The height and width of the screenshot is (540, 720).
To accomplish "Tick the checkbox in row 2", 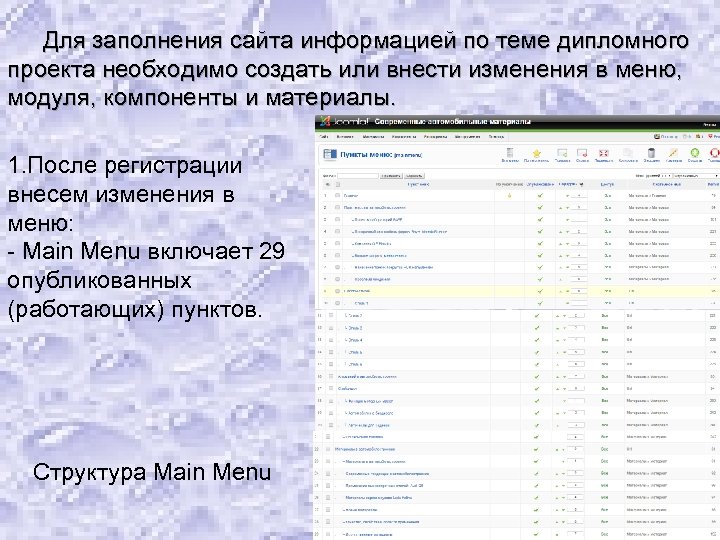I will [x=338, y=208].
